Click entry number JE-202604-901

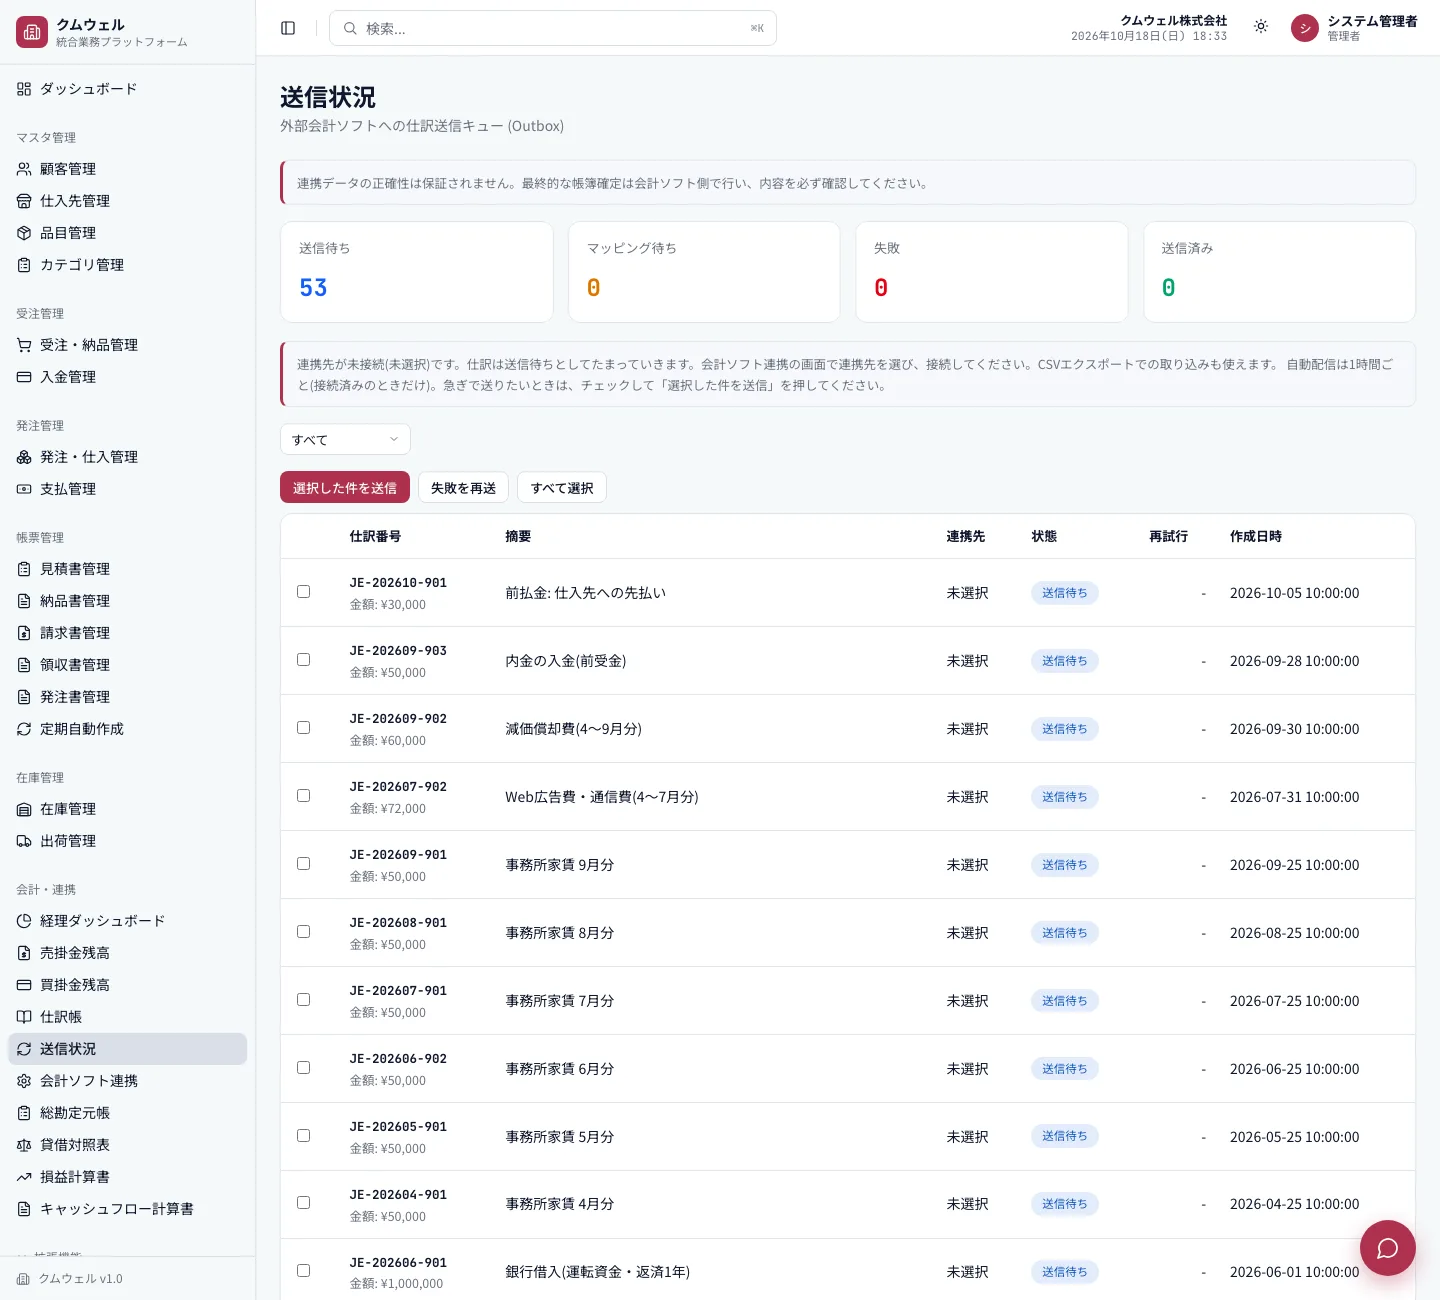[x=398, y=1195]
